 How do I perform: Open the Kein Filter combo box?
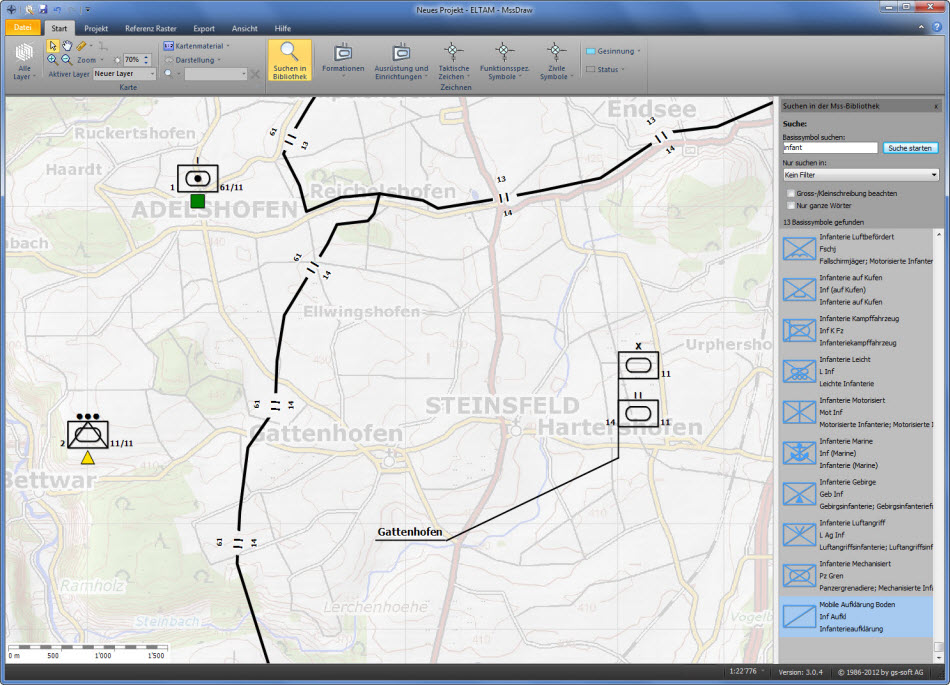point(860,175)
